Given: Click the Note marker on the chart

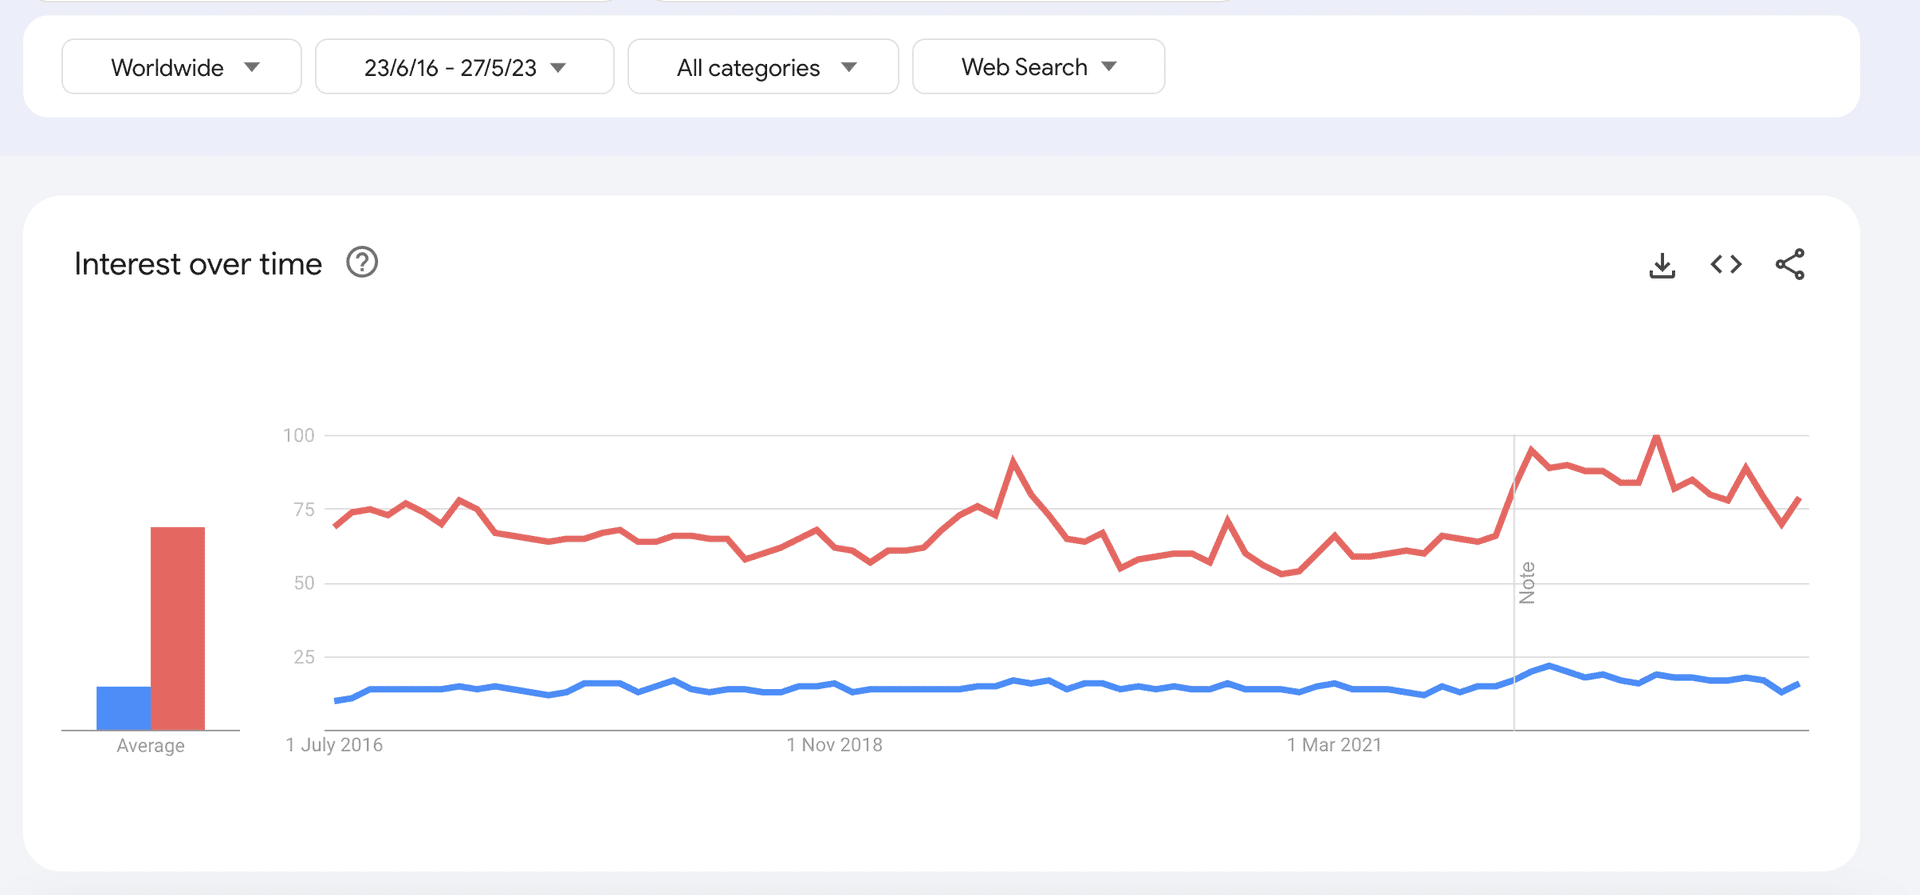Looking at the screenshot, I should (1527, 583).
